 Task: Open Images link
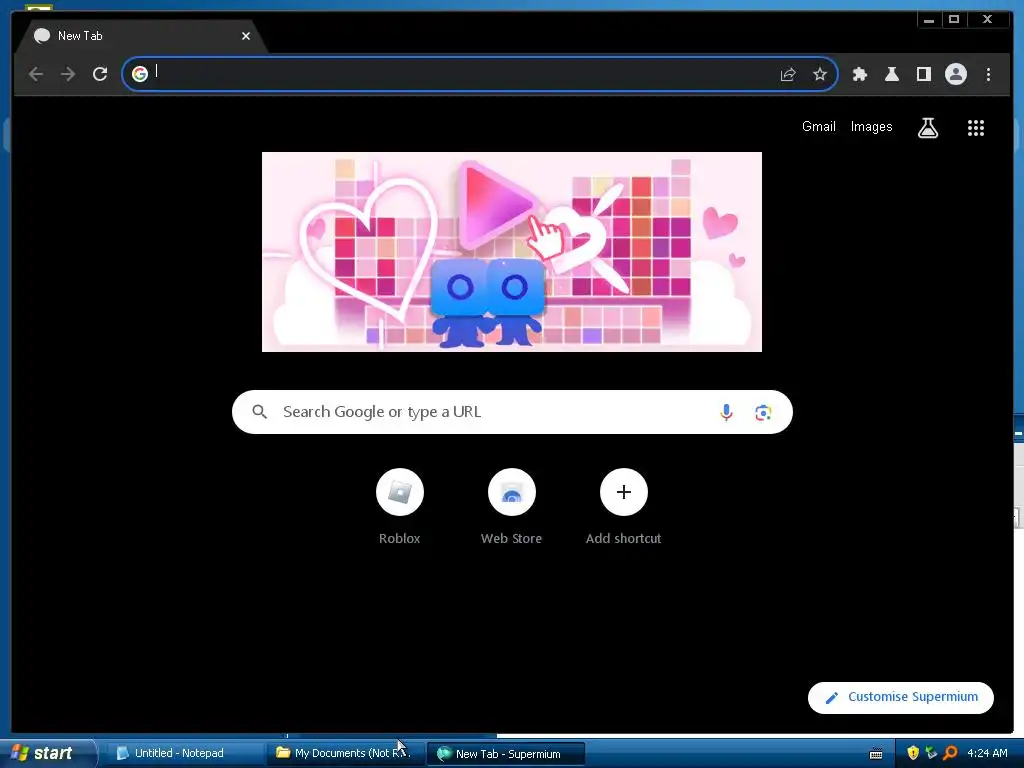[871, 127]
